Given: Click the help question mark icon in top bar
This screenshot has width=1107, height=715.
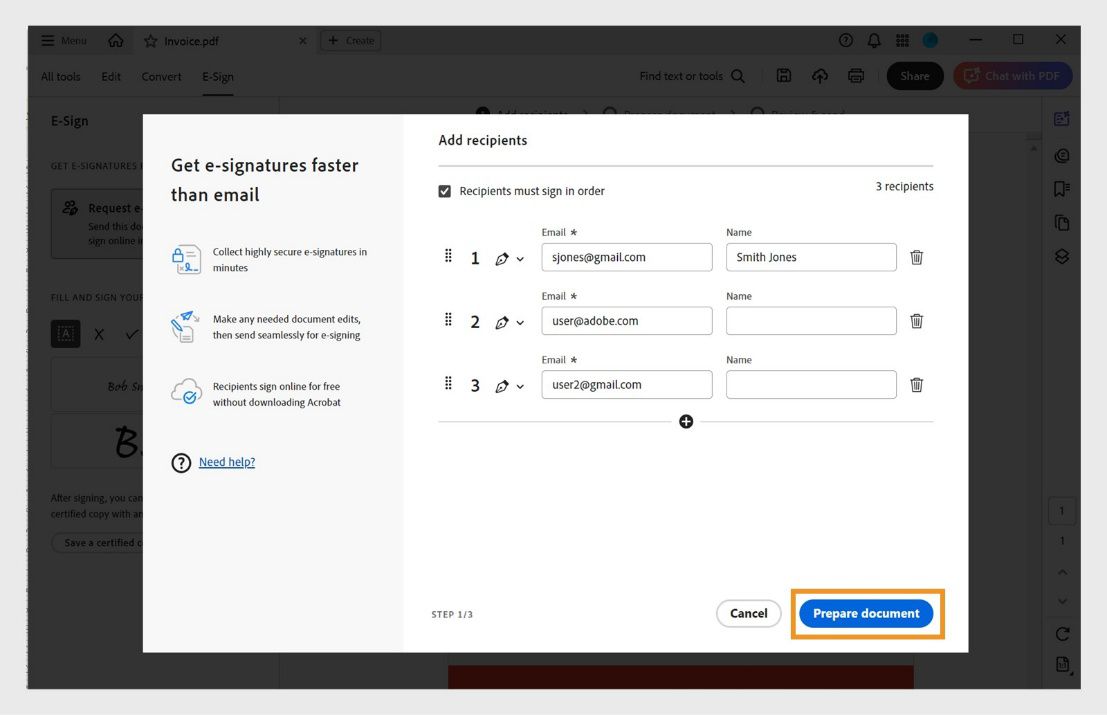Looking at the screenshot, I should coord(845,40).
